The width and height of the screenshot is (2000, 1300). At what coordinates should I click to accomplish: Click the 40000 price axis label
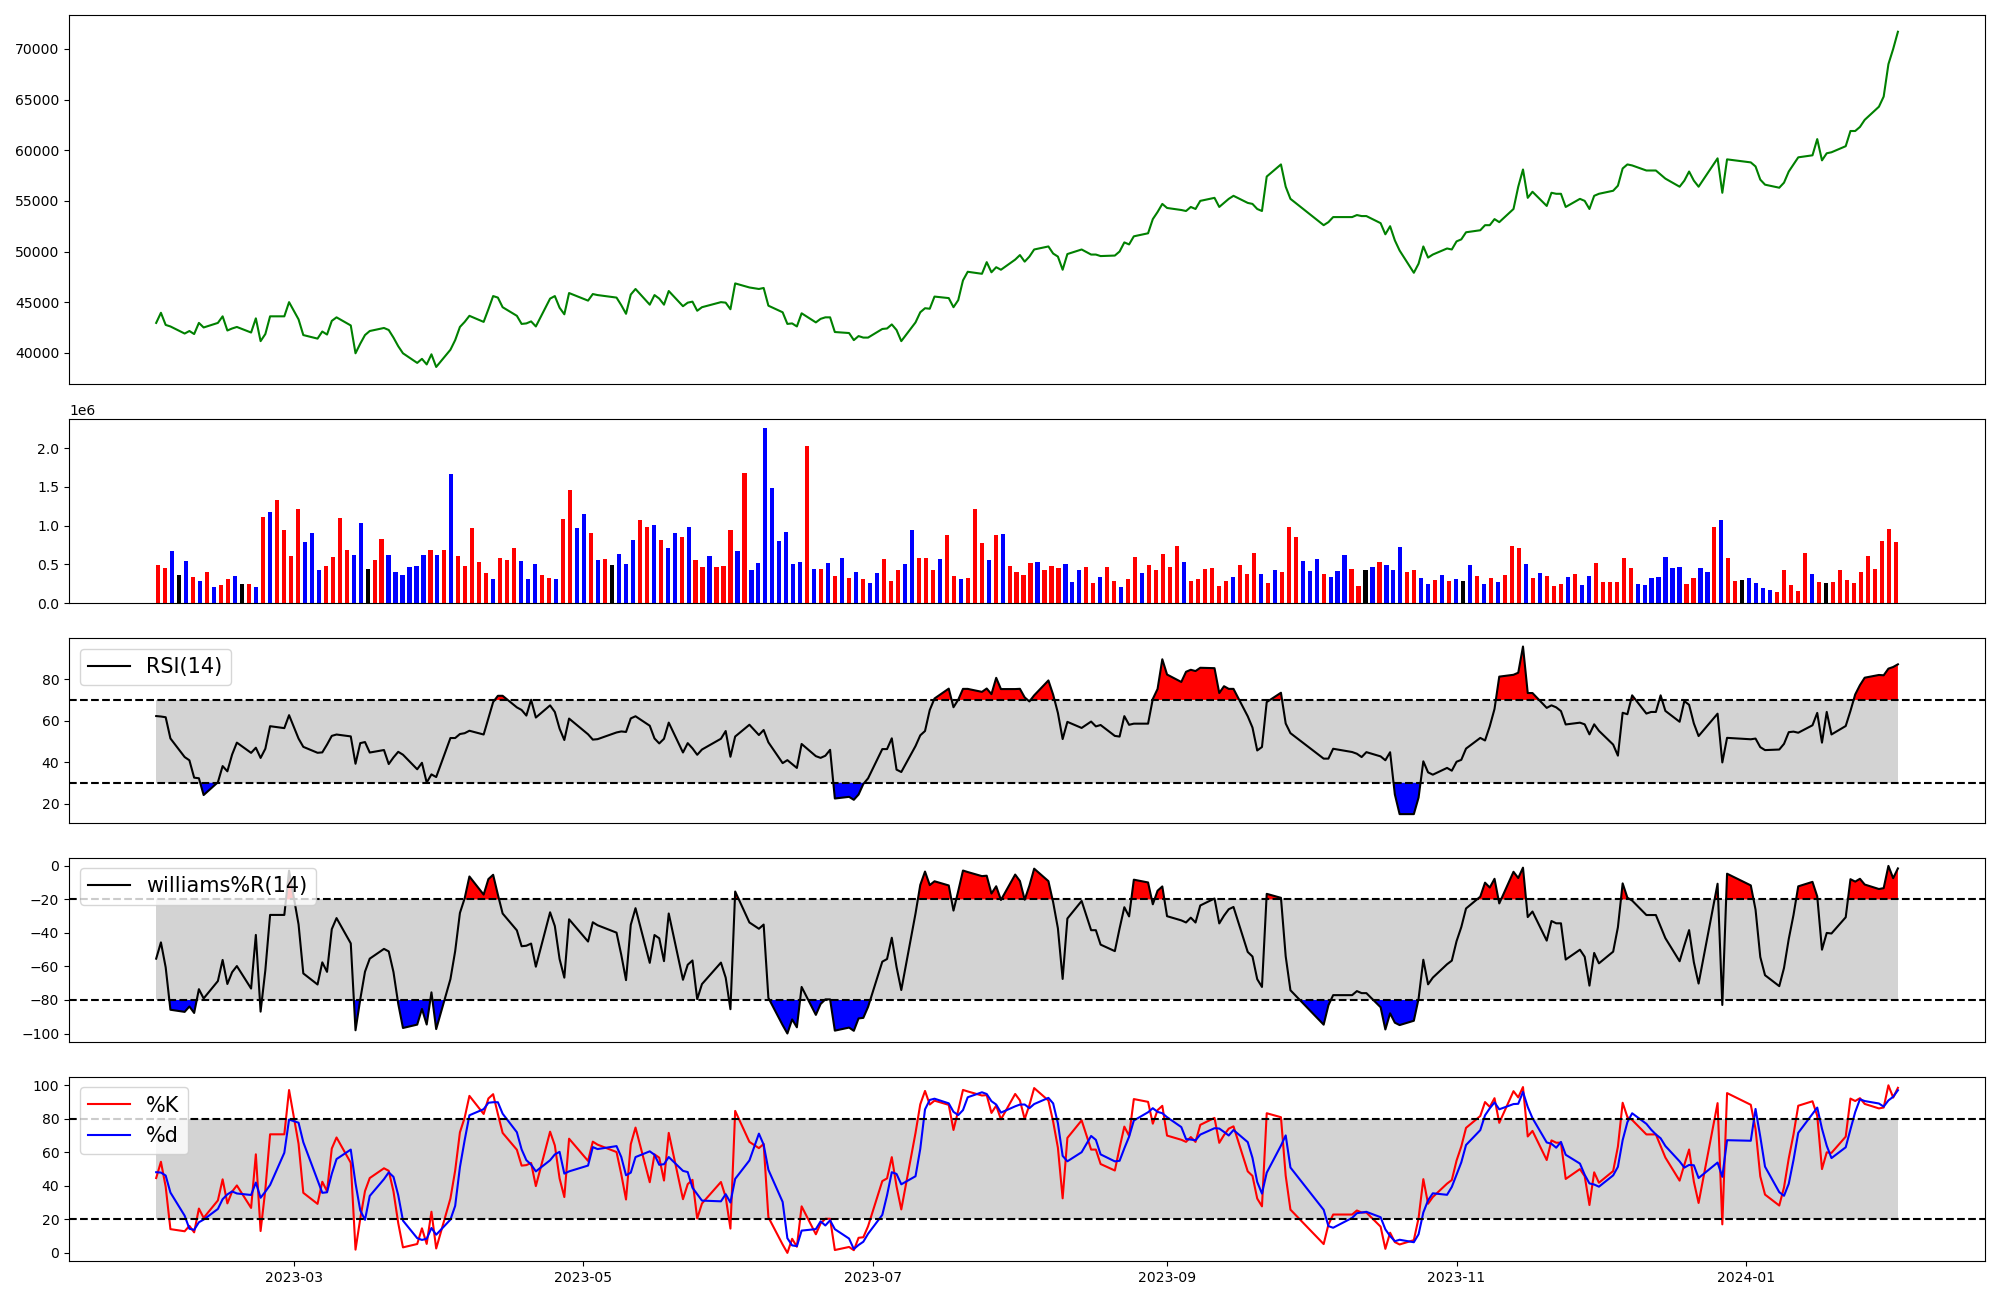(x=37, y=353)
